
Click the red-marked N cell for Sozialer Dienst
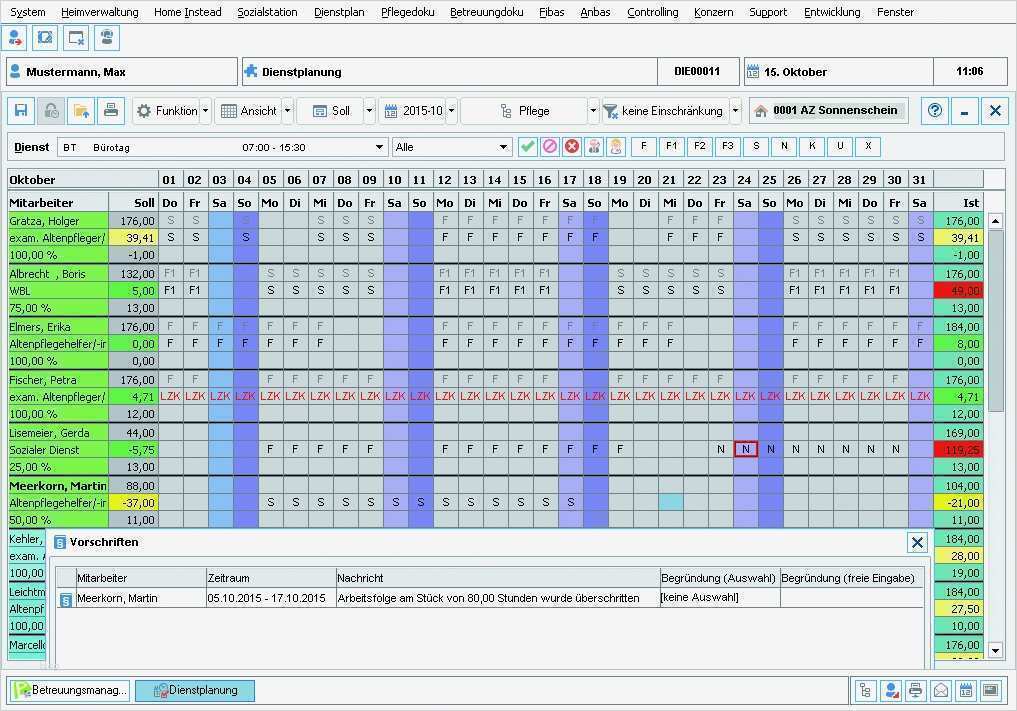click(x=745, y=449)
